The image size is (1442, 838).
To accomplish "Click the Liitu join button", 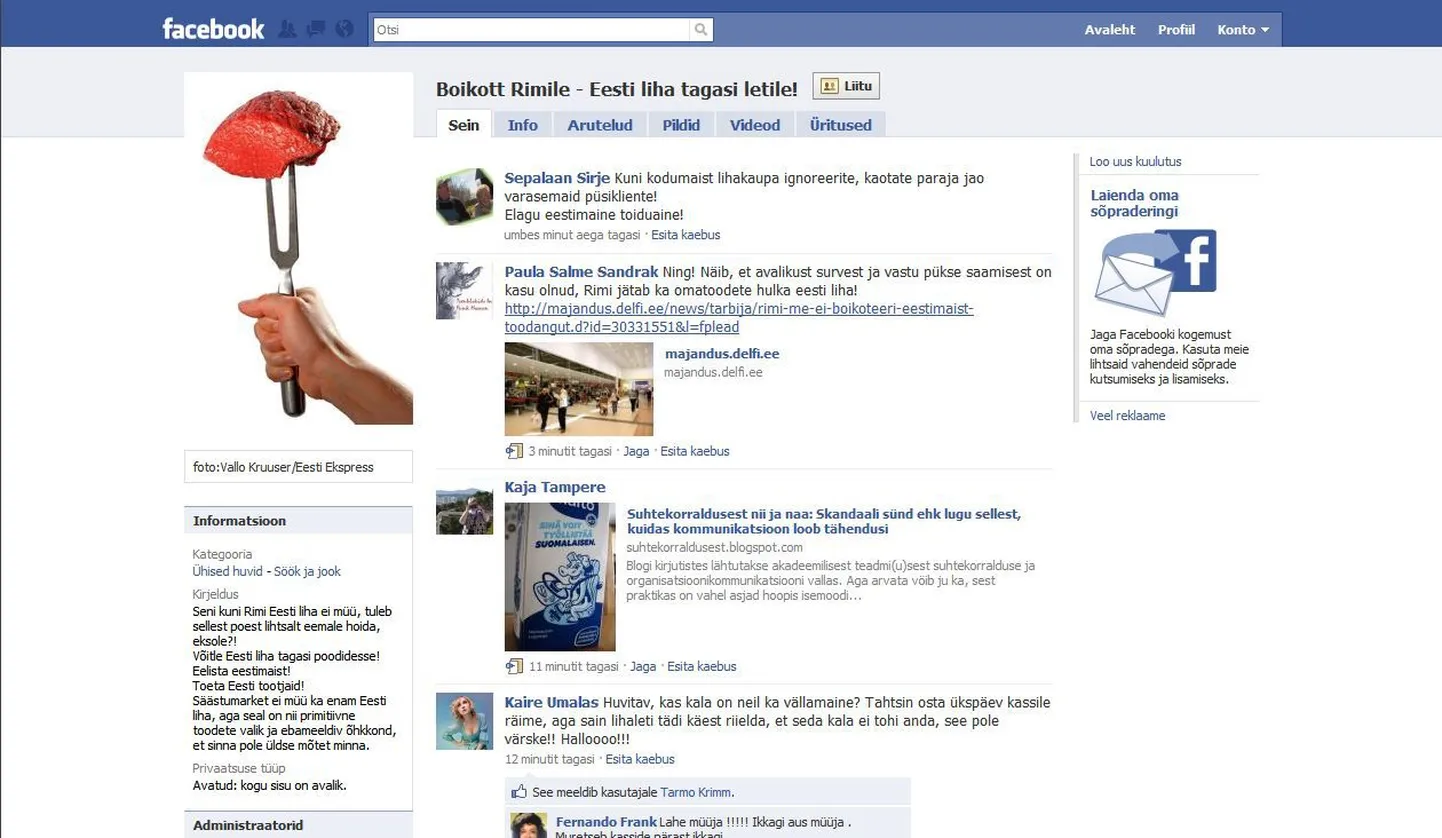I will 846,87.
